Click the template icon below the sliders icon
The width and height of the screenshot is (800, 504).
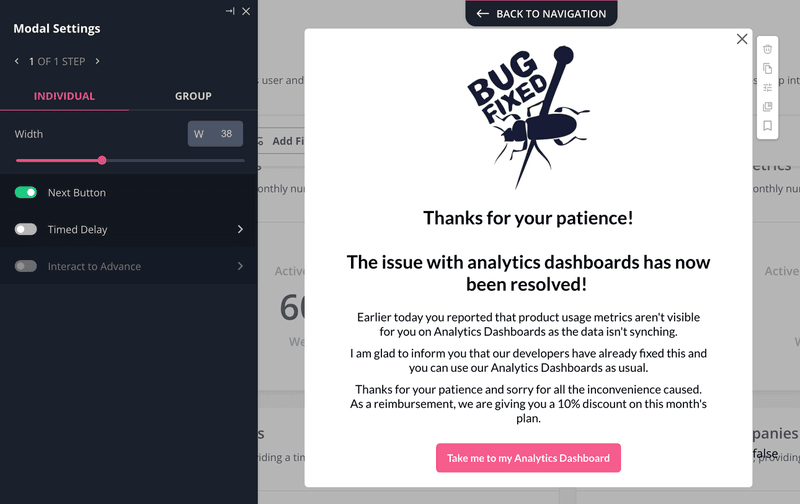tap(767, 107)
